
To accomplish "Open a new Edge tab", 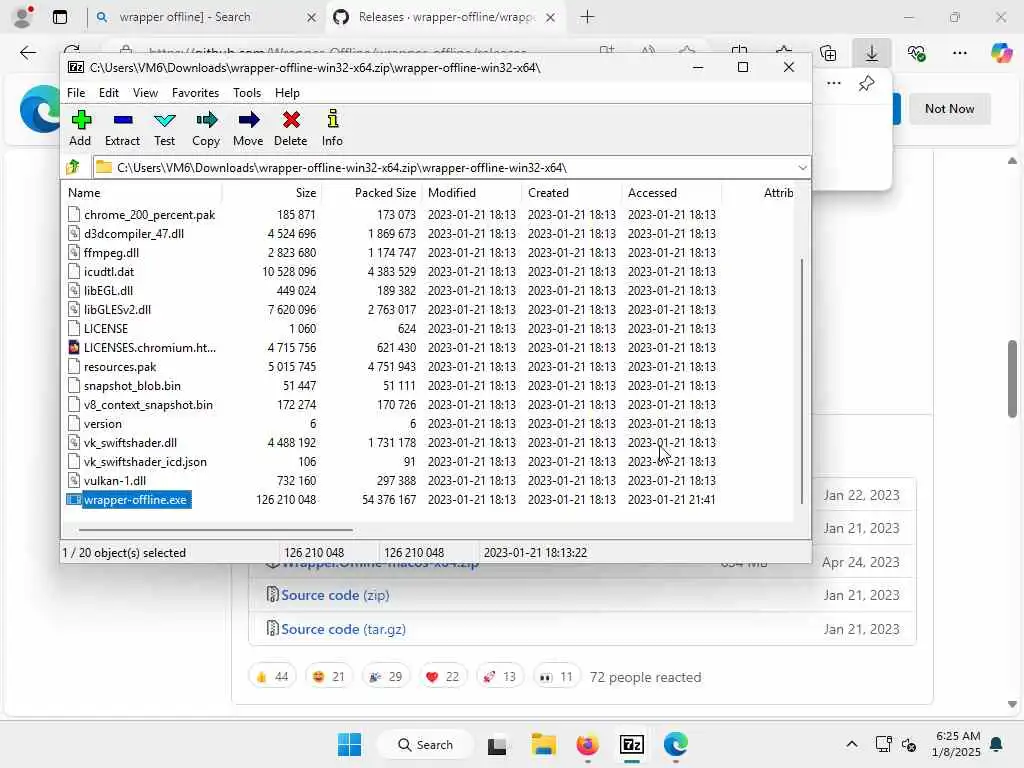I will (x=587, y=17).
